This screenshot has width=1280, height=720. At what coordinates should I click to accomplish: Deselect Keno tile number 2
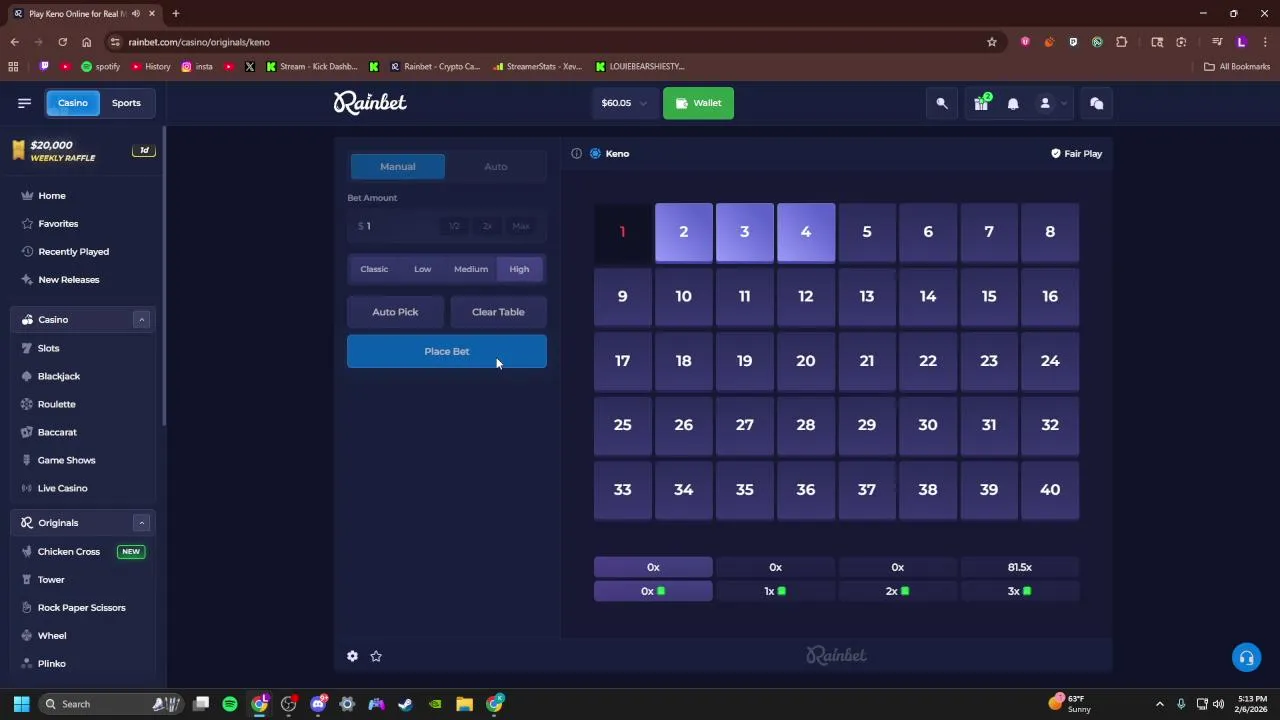[x=684, y=232]
